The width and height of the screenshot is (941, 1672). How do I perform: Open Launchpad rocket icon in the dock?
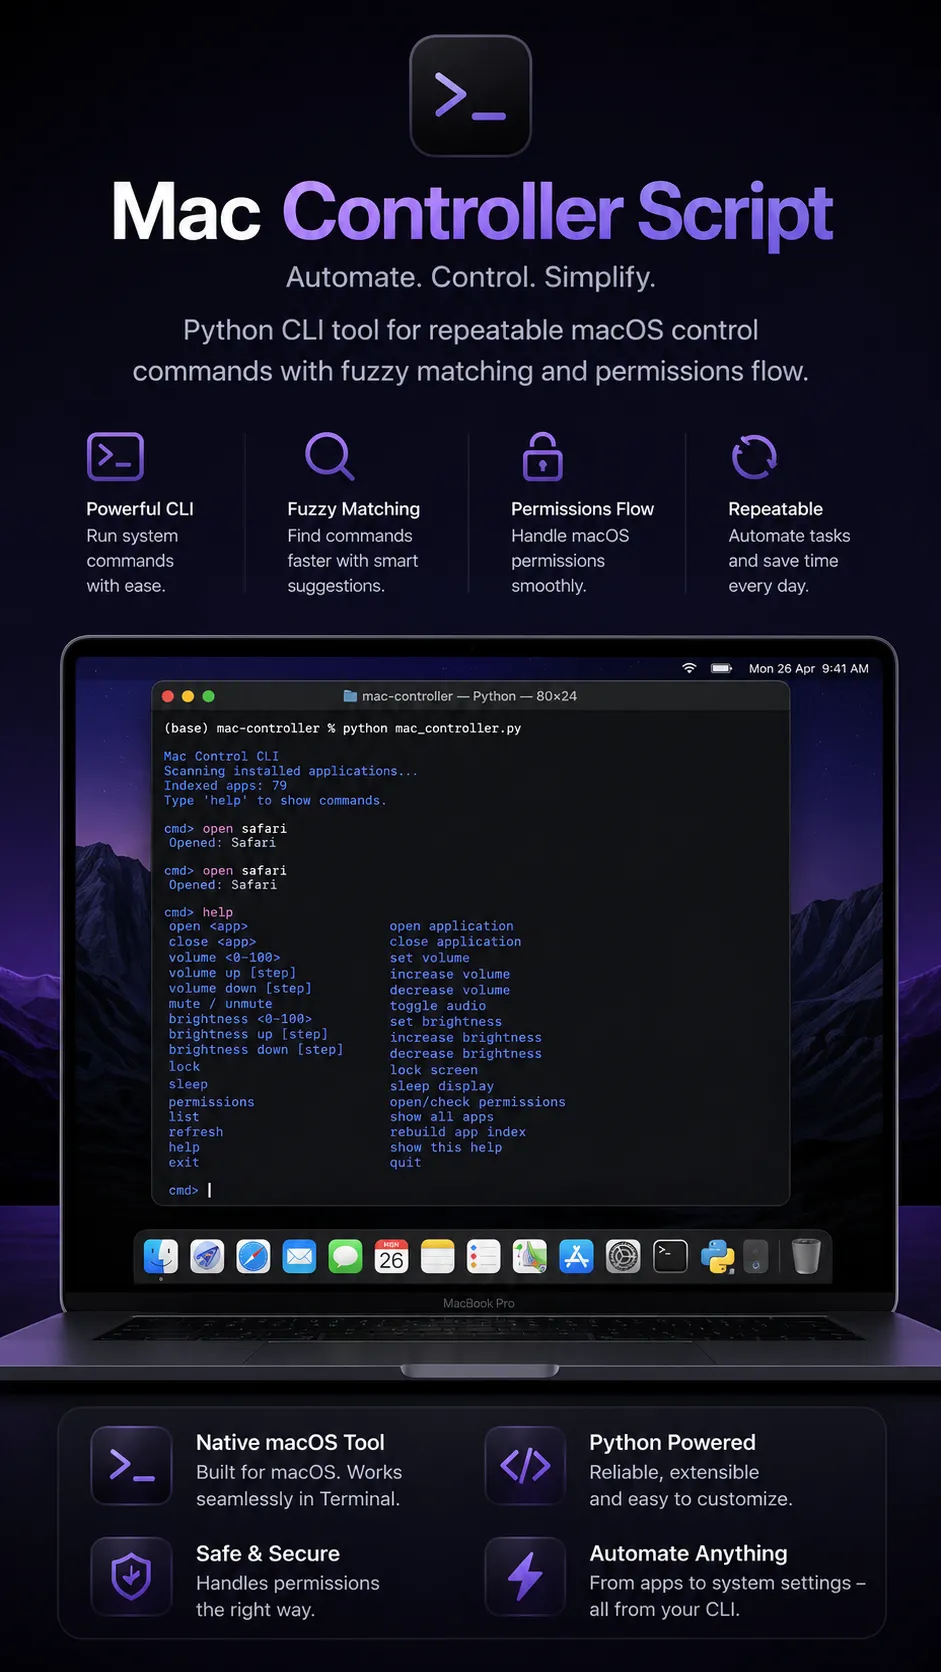pos(207,1257)
